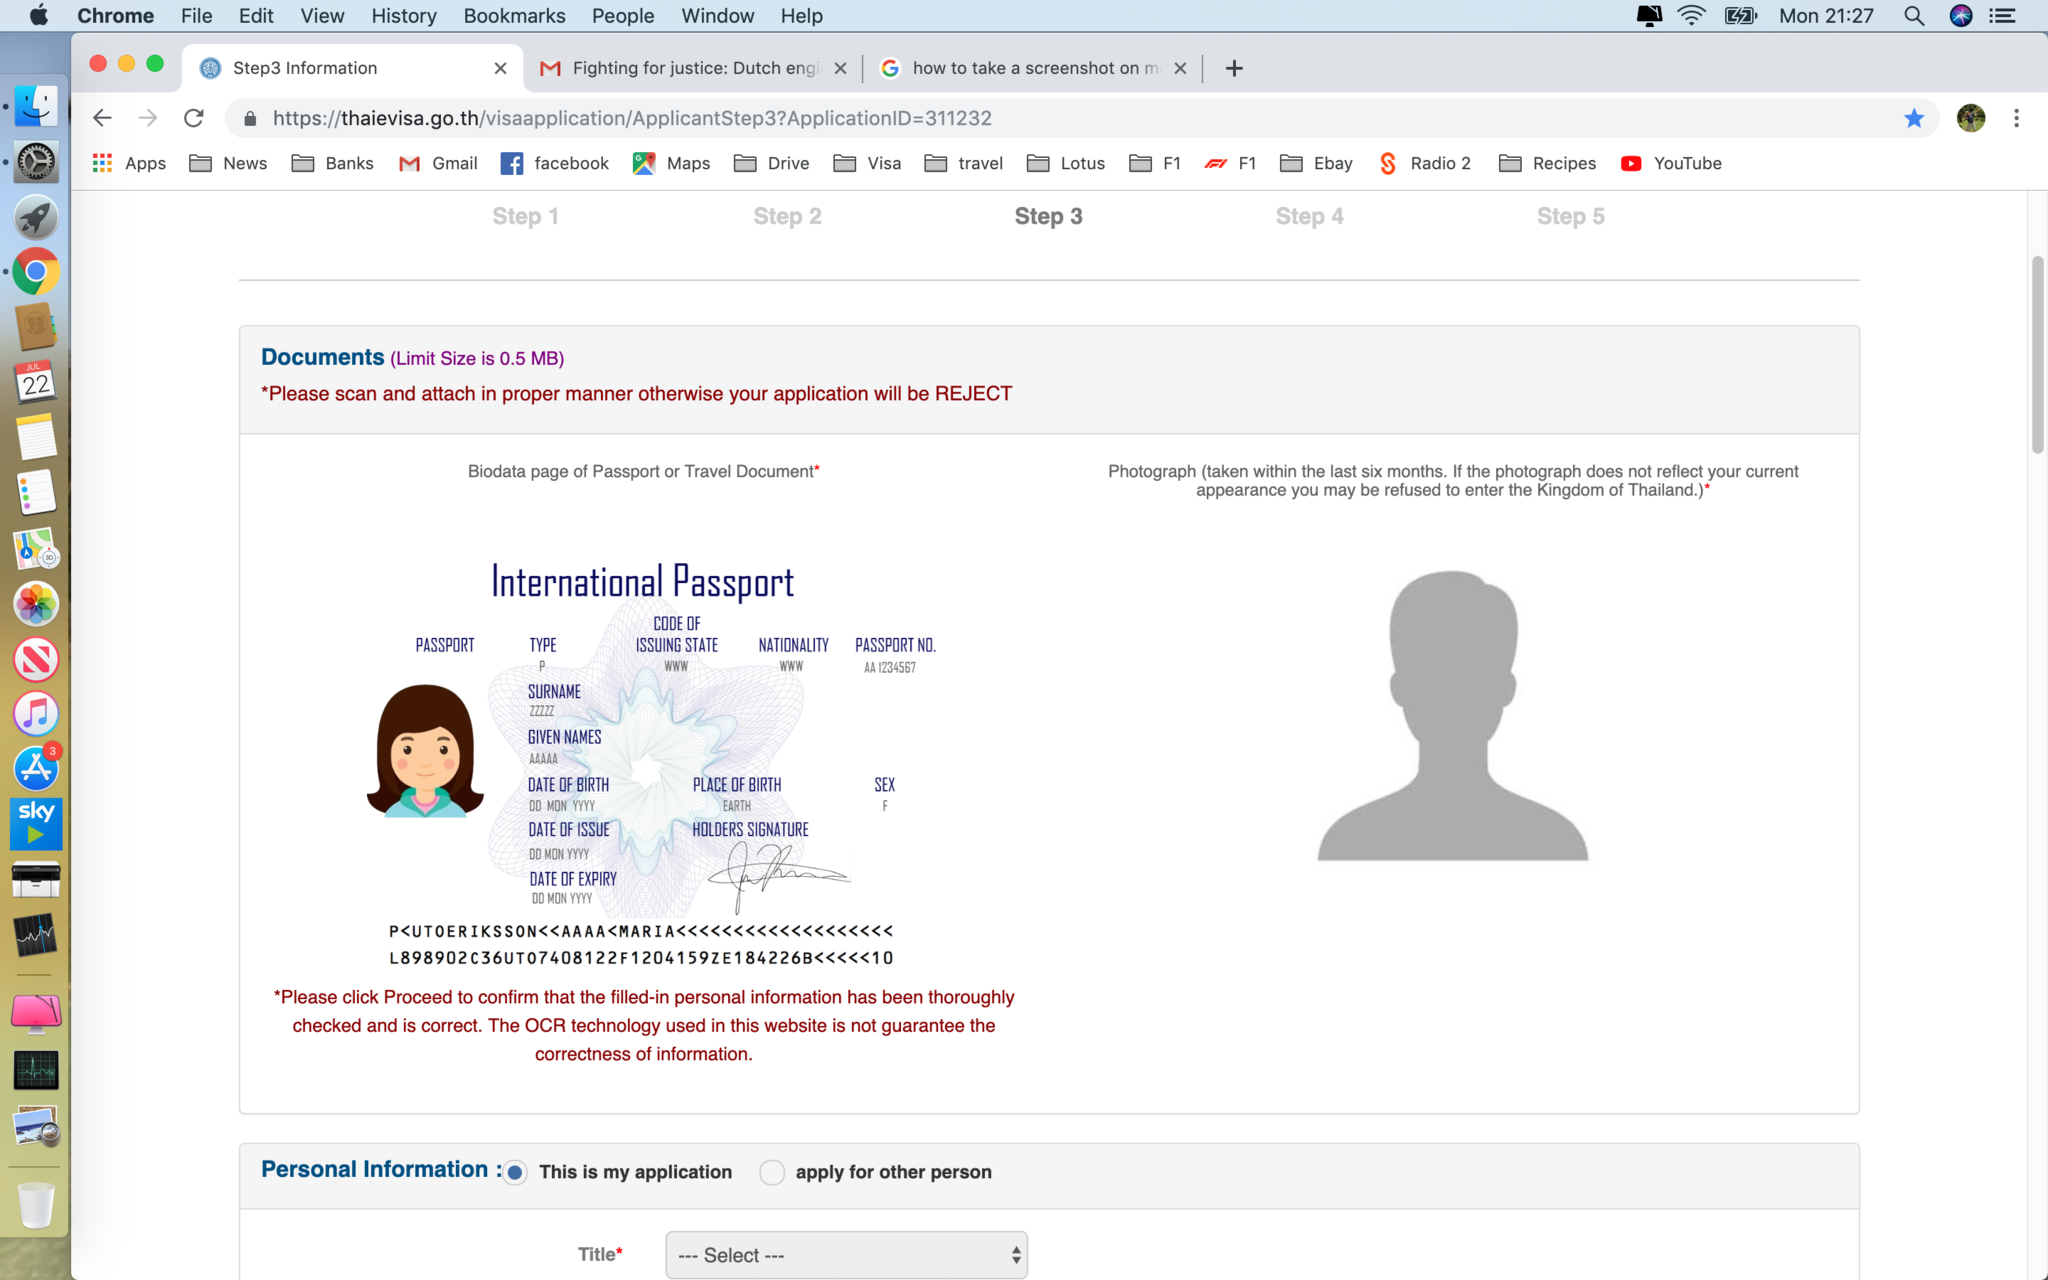Open iTunes music icon in Dock
The height and width of the screenshot is (1280, 2048).
tap(36, 714)
